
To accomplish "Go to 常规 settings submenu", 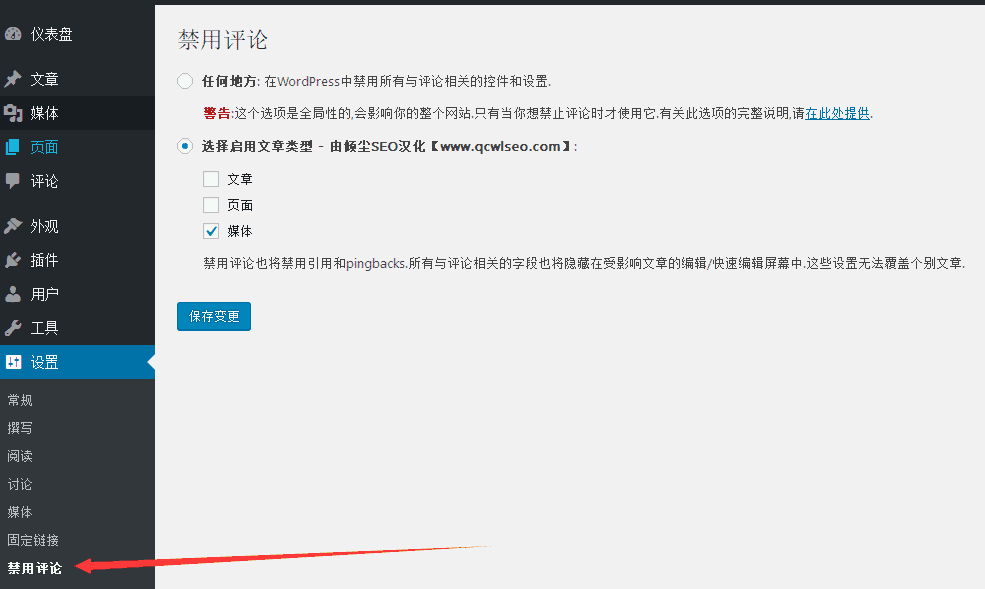I will (20, 400).
